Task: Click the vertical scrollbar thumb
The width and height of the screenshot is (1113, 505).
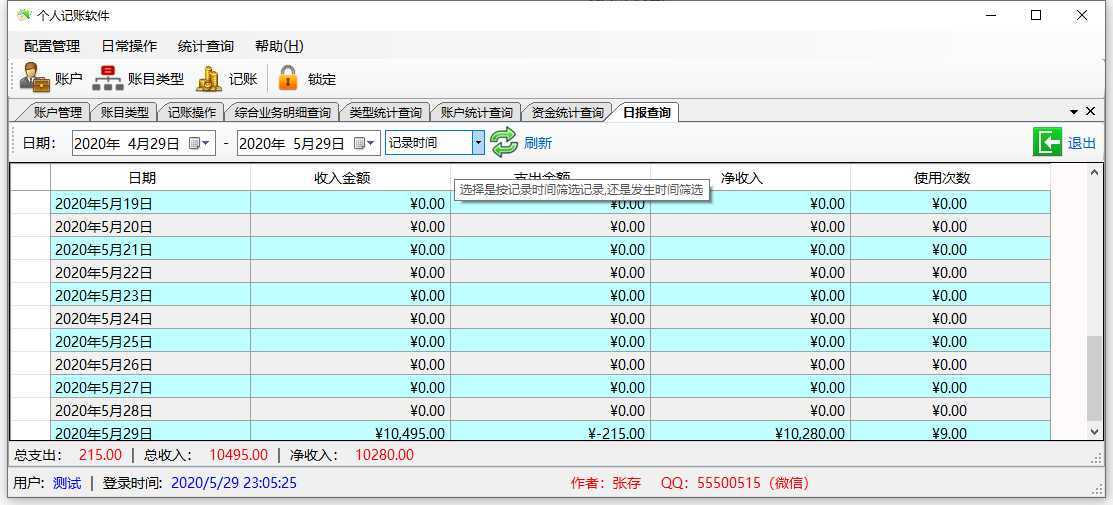Action: (x=1094, y=379)
